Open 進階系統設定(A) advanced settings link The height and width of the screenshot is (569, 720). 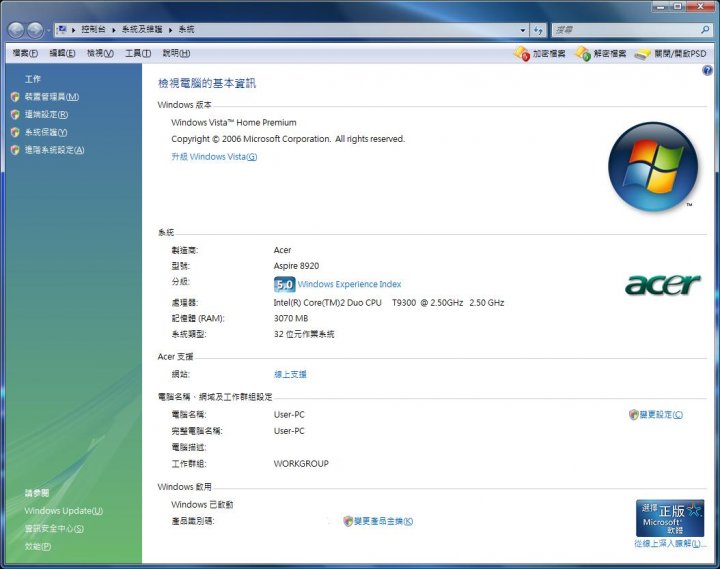54,150
